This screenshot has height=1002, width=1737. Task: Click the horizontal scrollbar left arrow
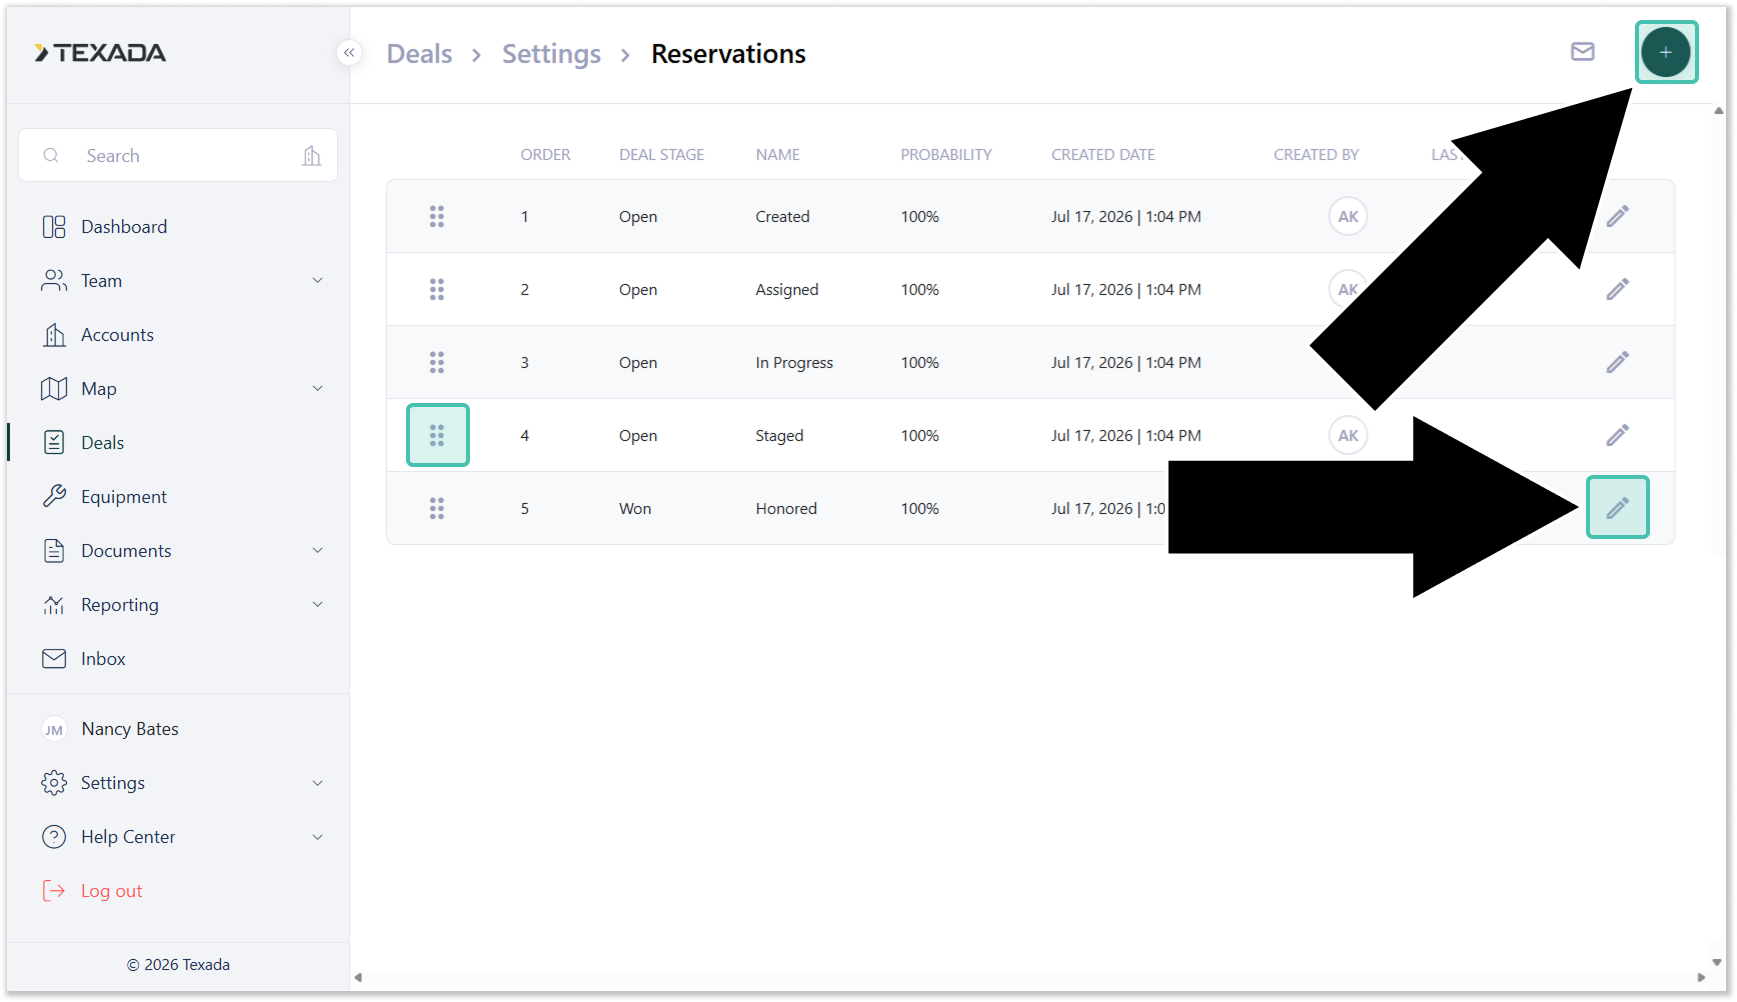(358, 978)
